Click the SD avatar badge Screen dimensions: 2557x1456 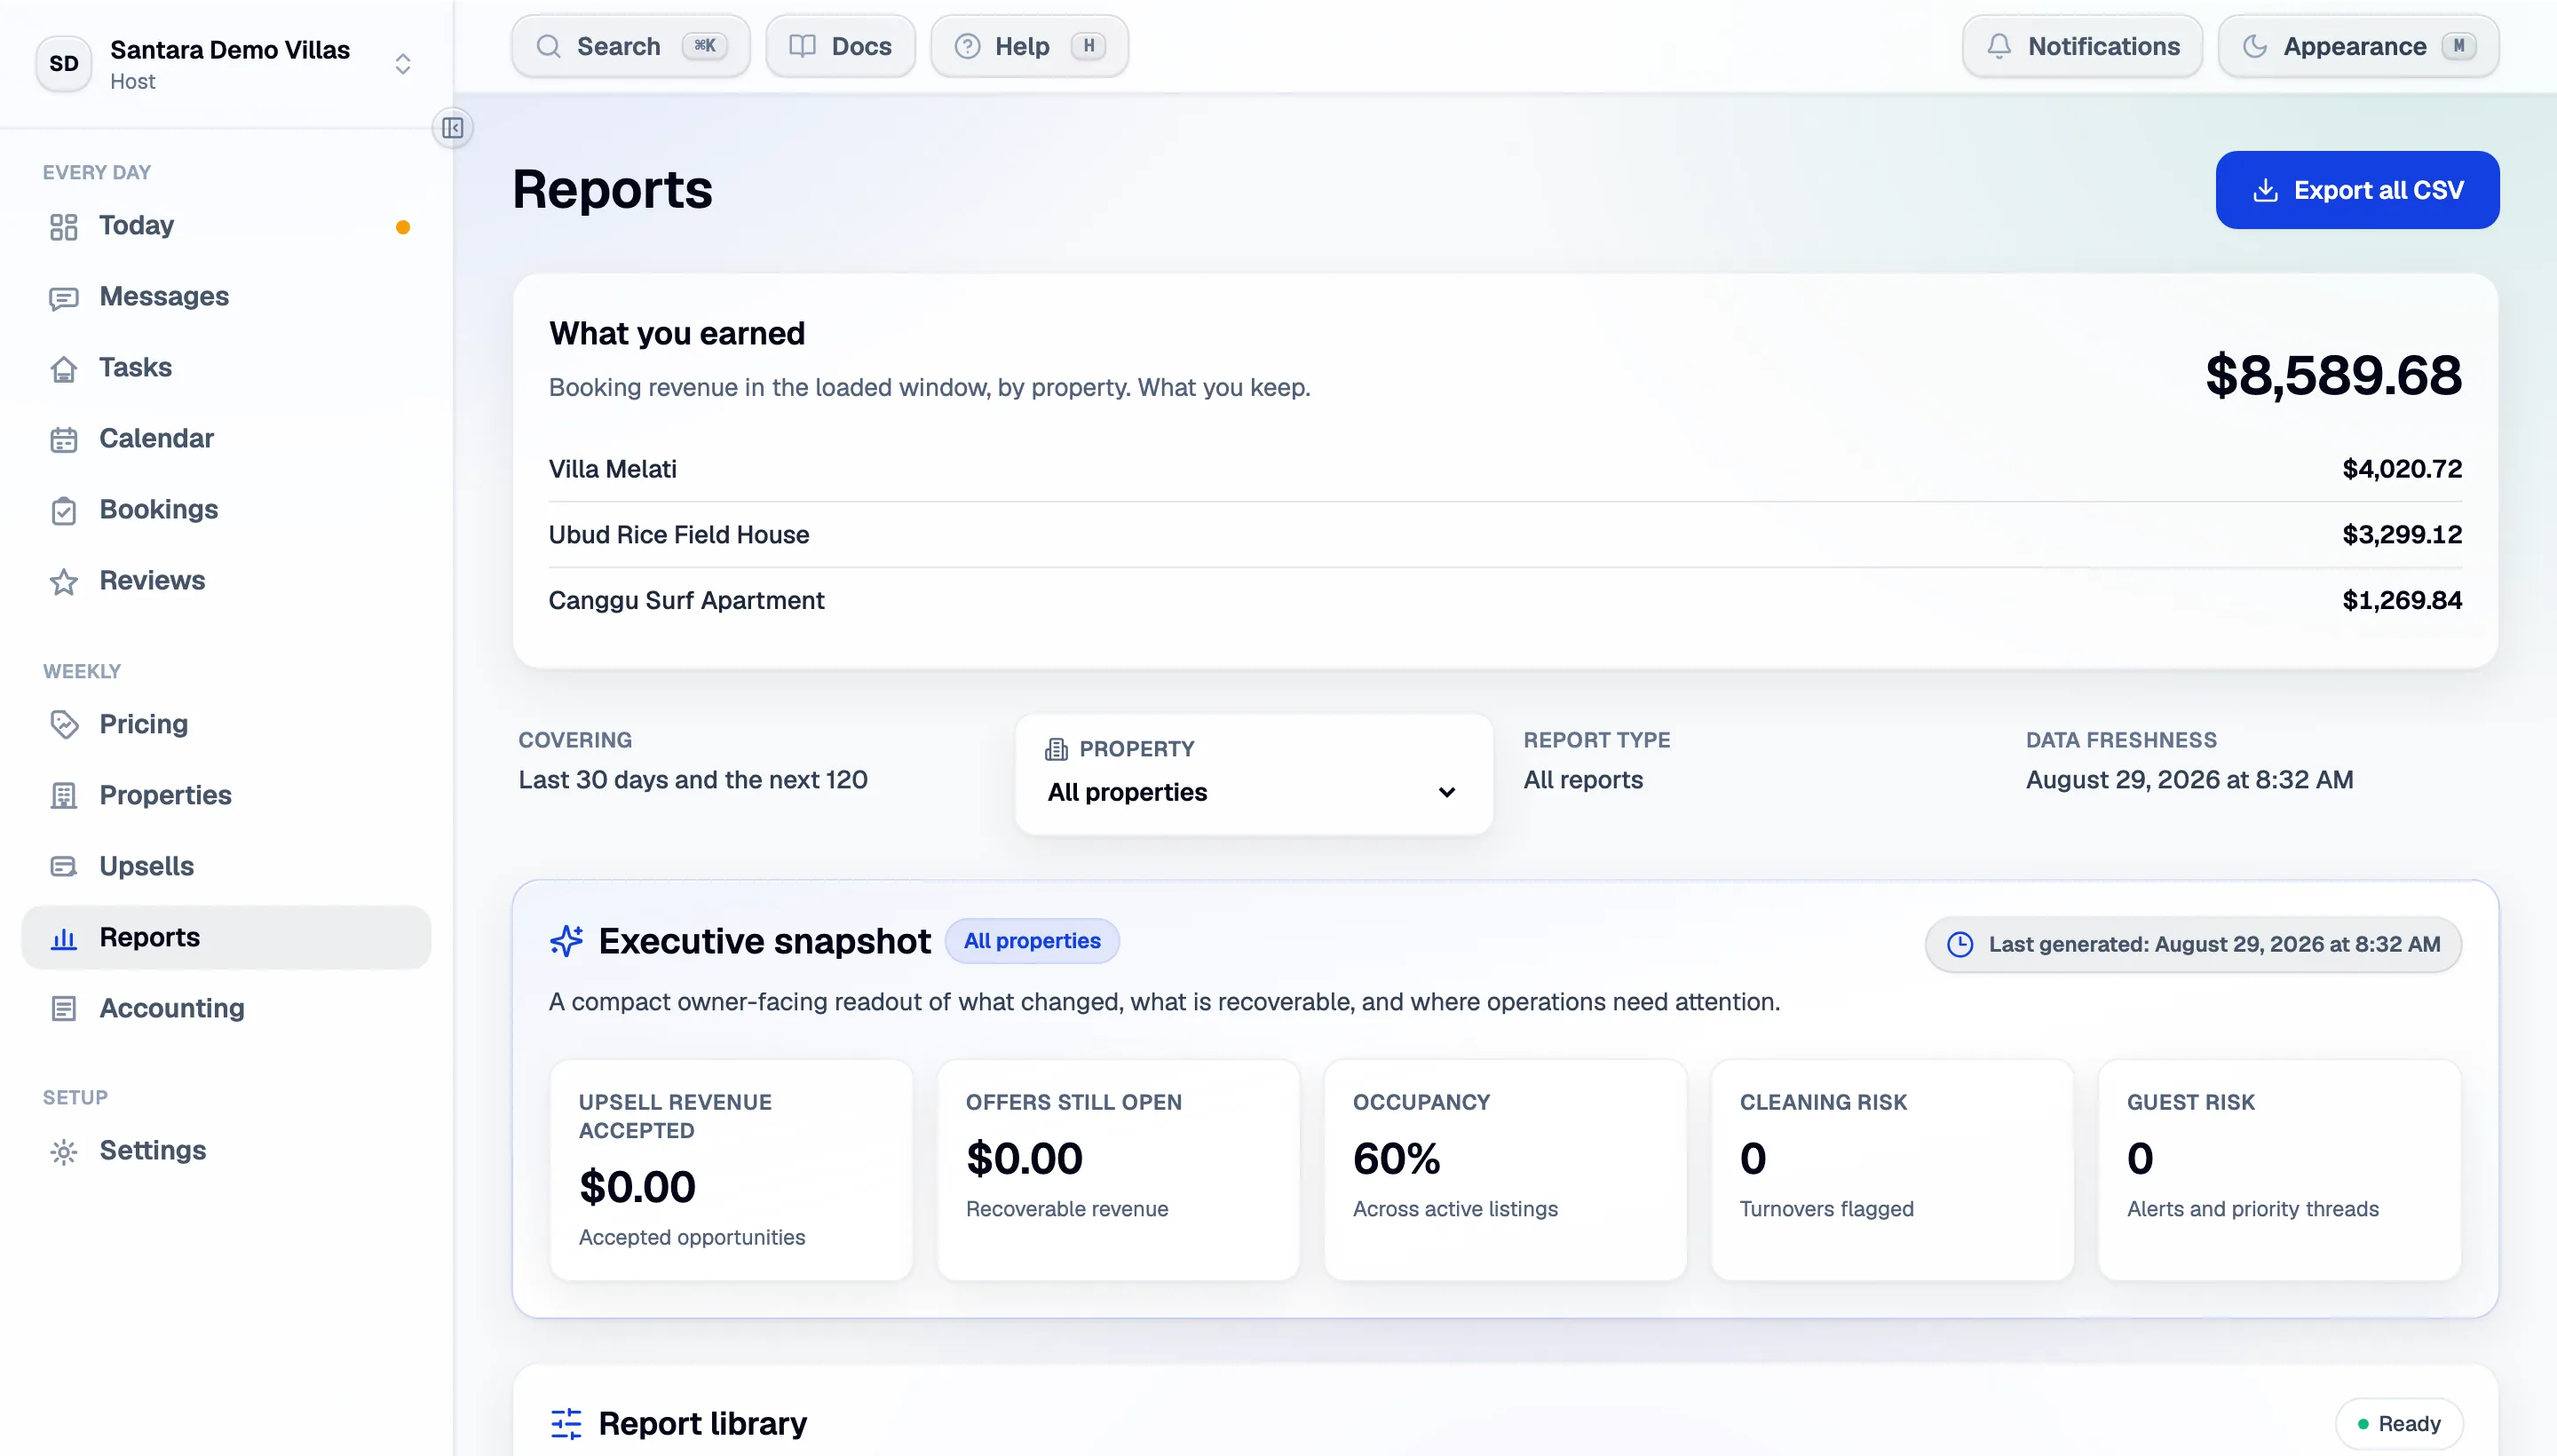tap(64, 63)
